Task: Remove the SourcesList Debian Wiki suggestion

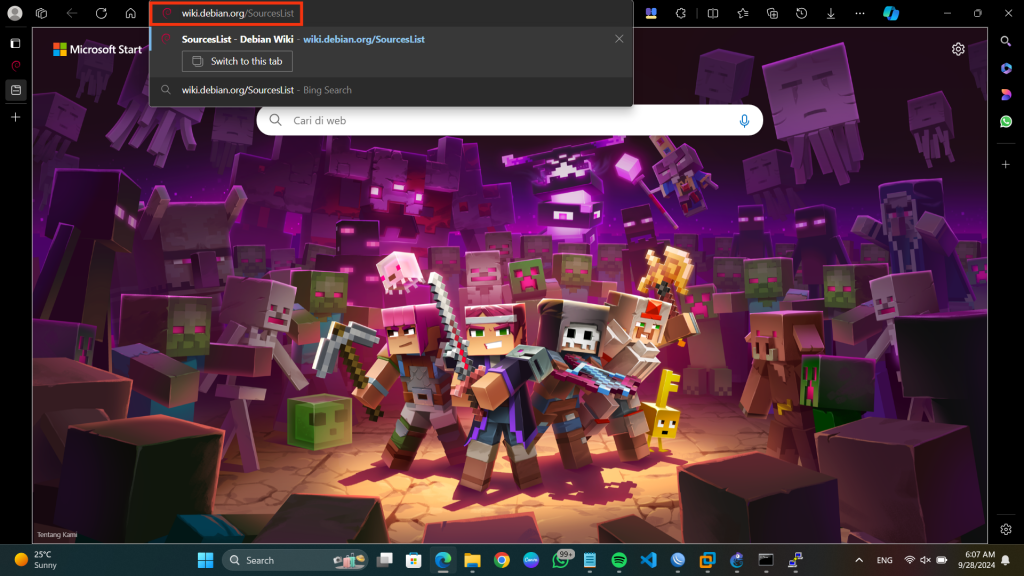Action: click(x=619, y=39)
